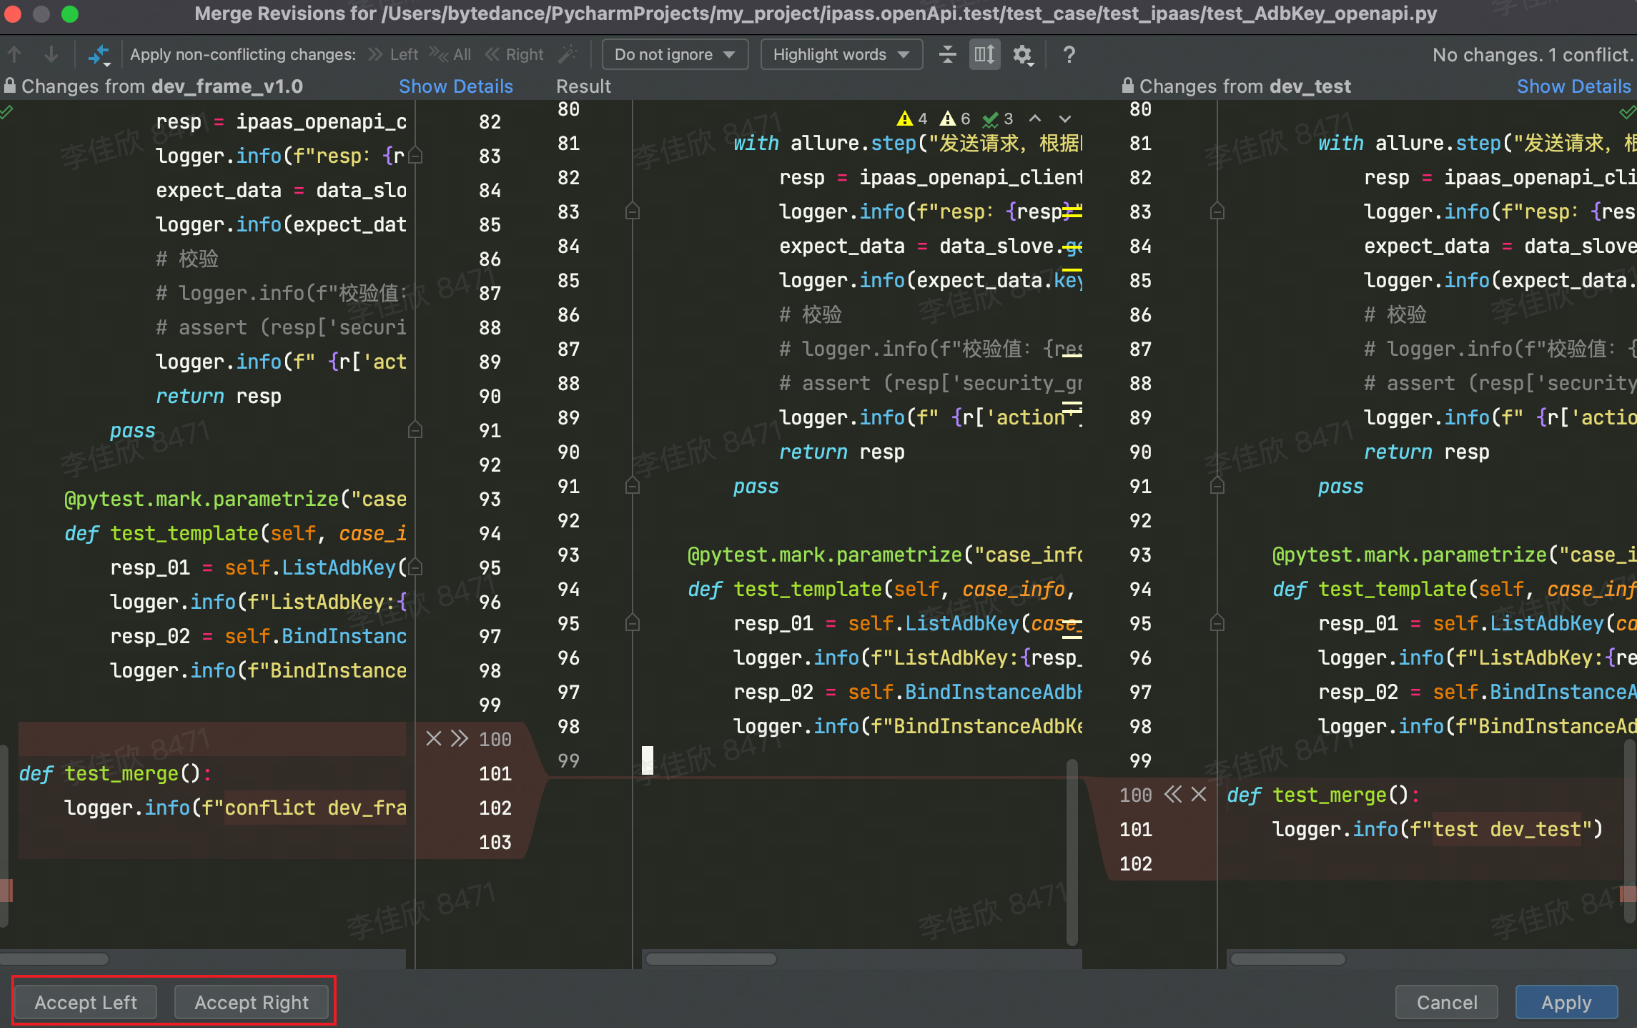The height and width of the screenshot is (1028, 1638).
Task: Click Accept Right button
Action: (x=252, y=1002)
